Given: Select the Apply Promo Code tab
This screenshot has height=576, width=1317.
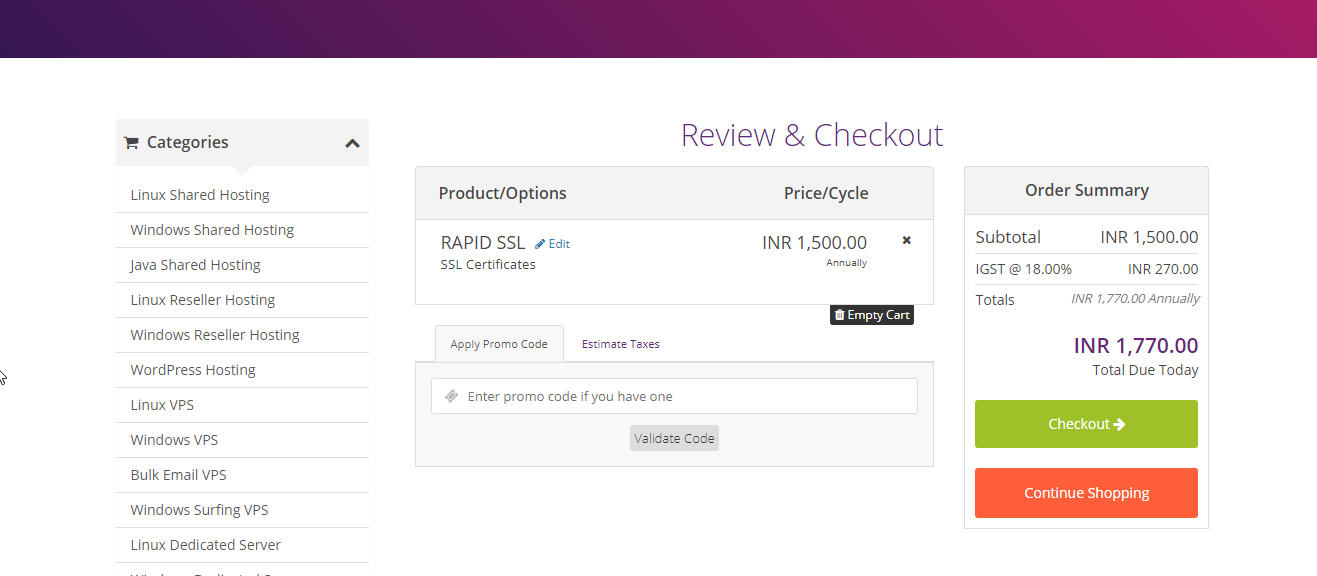Looking at the screenshot, I should click(499, 344).
